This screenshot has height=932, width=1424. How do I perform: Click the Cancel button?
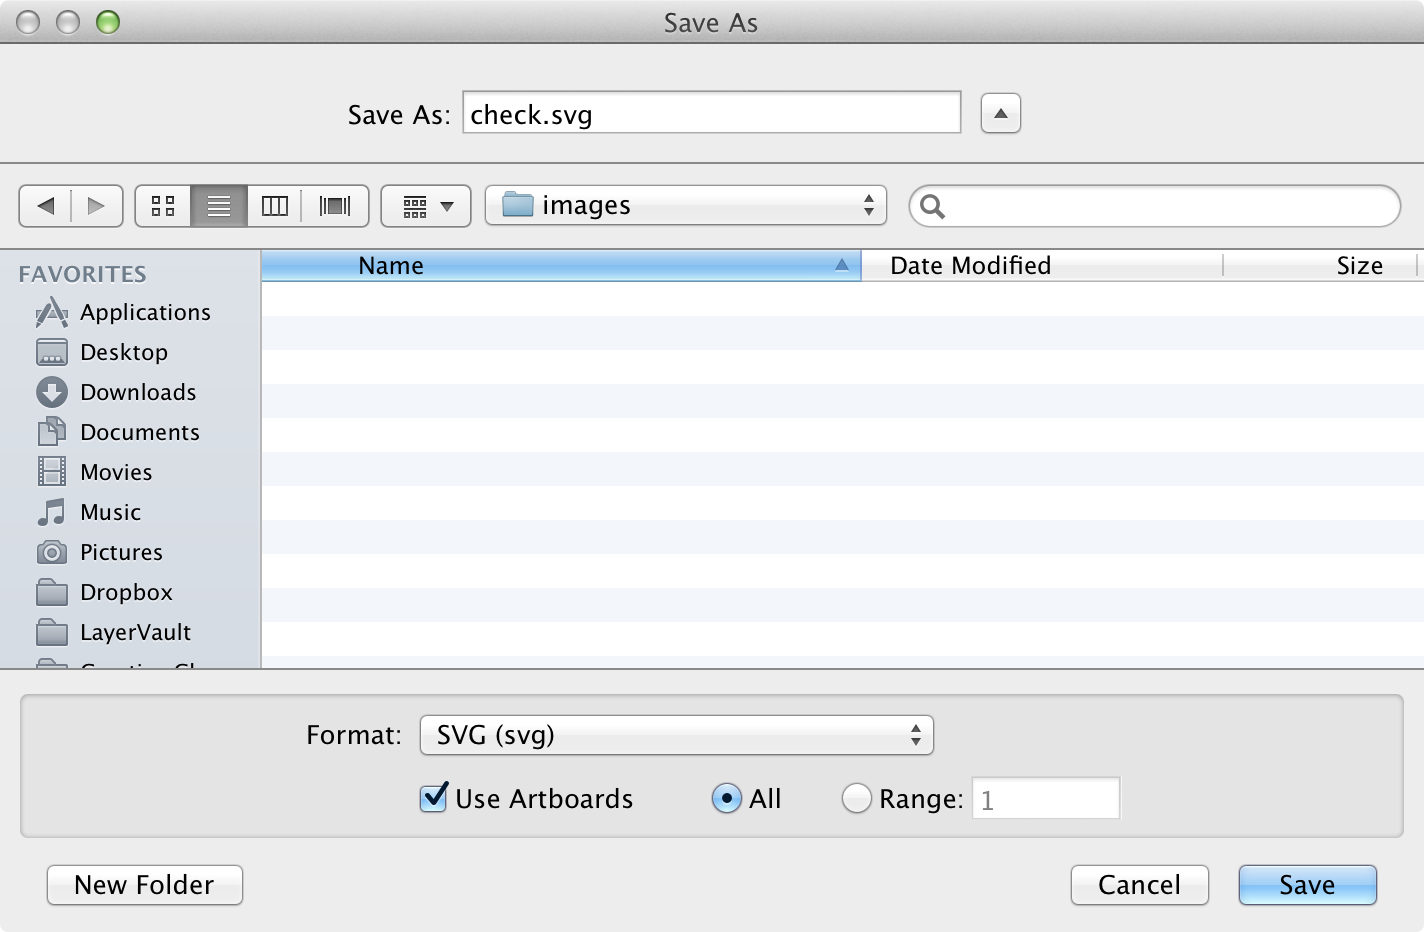[1140, 885]
